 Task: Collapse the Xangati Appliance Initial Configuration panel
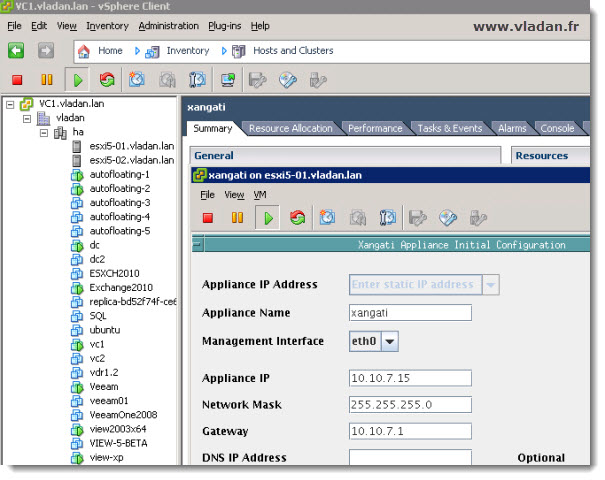pyautogui.click(x=197, y=244)
